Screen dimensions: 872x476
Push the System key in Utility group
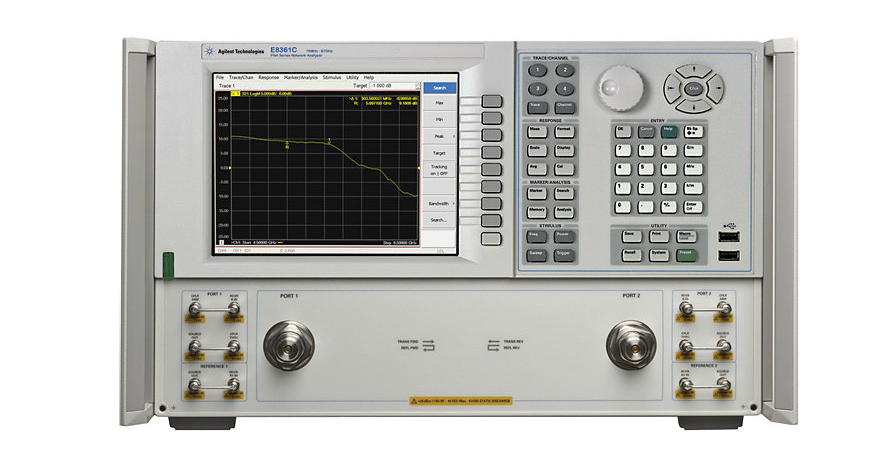pos(659,255)
